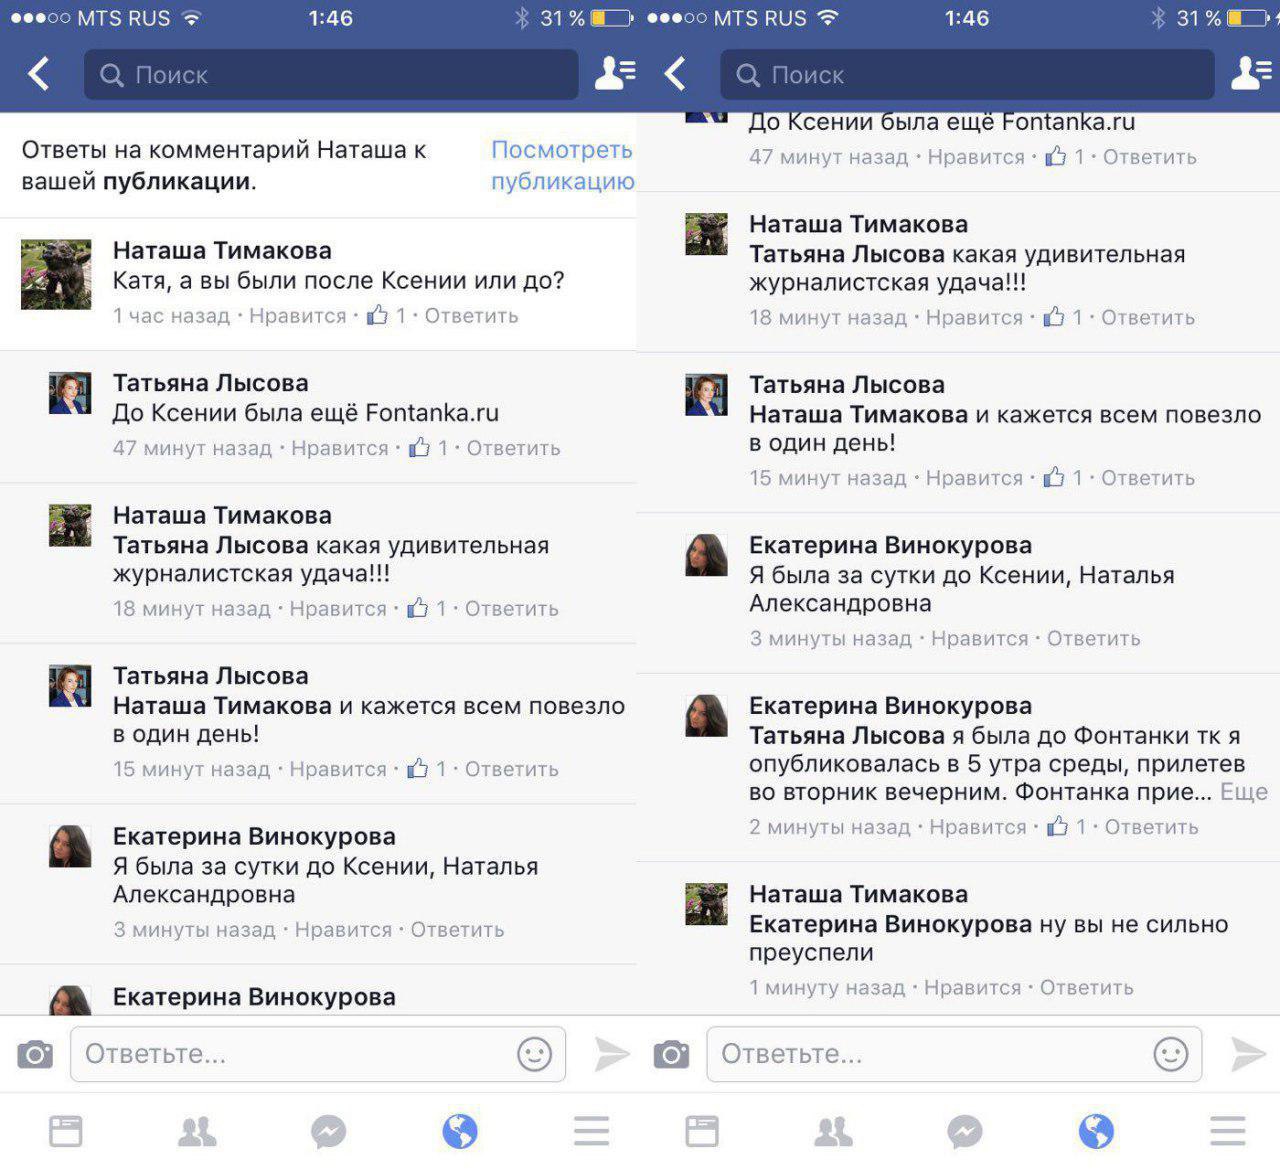
Task: Tap Ответить under 'ну вы не сильно преуспели'
Action: pyautogui.click(x=1086, y=988)
